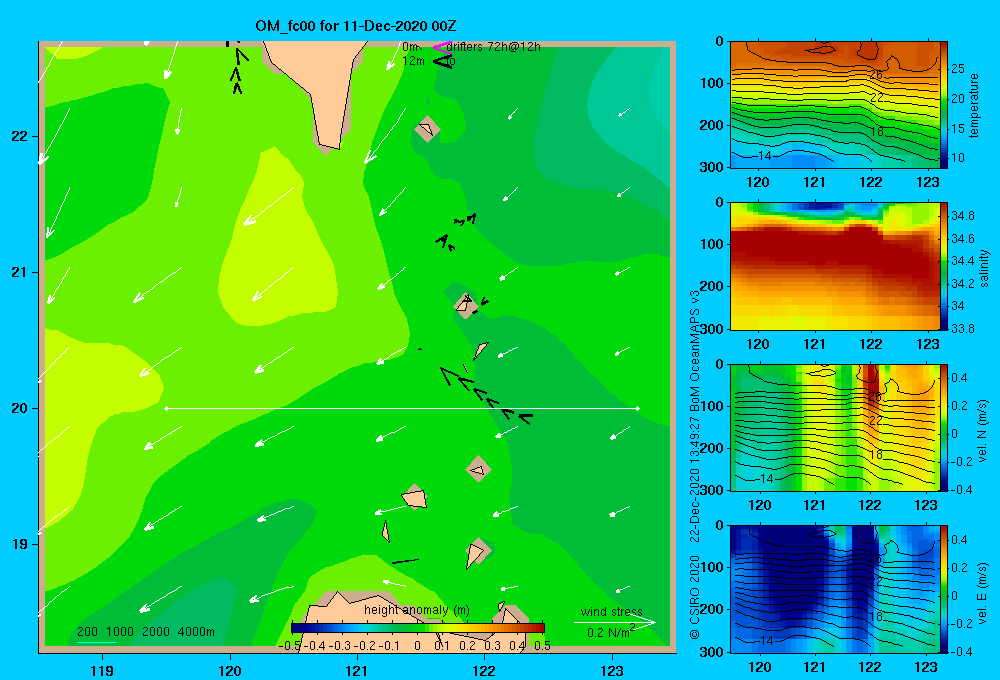Click the temperature cross-section panel
Screen dimensions: 1000x680
[834, 105]
